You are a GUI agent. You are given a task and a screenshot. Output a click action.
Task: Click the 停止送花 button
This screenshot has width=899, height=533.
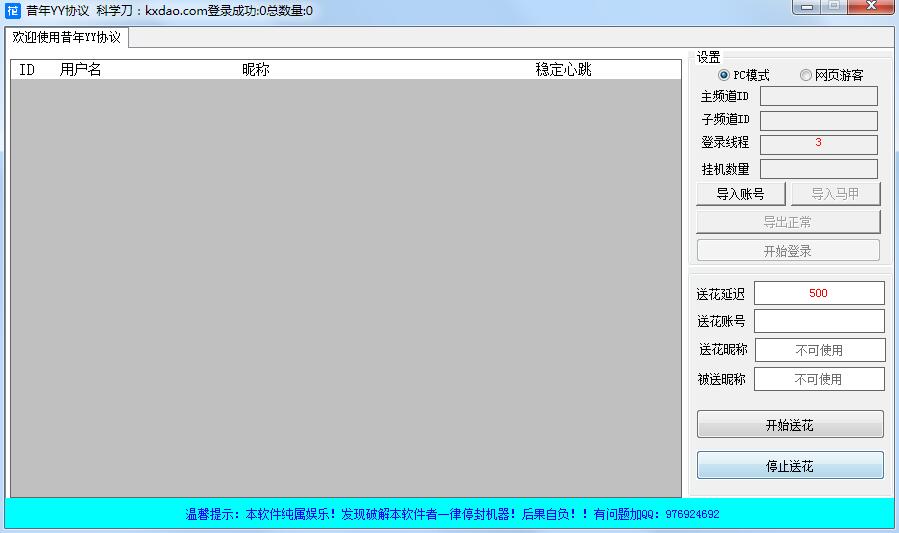790,465
